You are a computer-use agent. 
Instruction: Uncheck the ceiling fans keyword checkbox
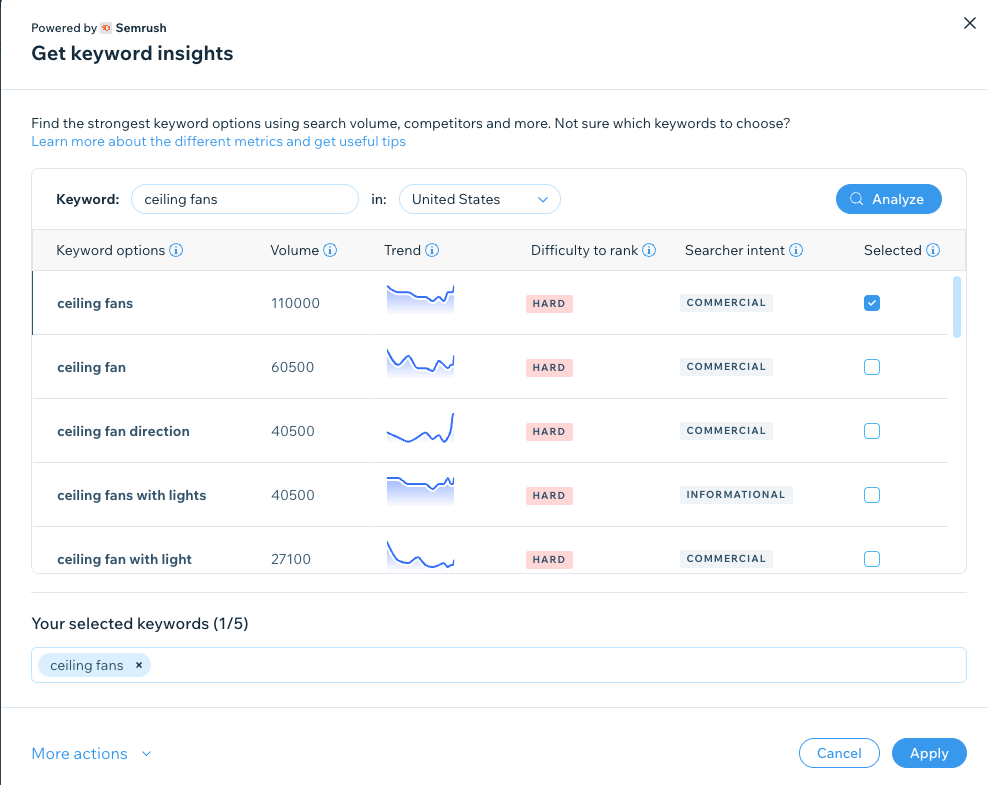(872, 303)
